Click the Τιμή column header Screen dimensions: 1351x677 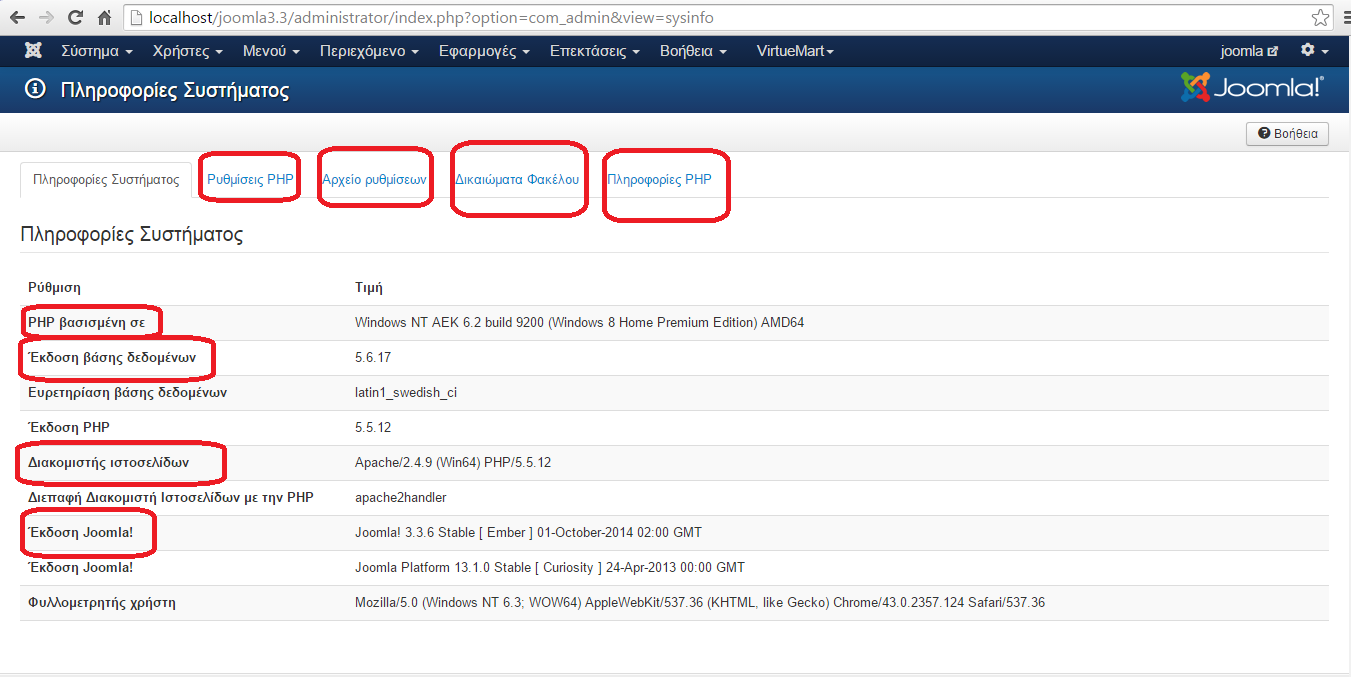[x=369, y=288]
